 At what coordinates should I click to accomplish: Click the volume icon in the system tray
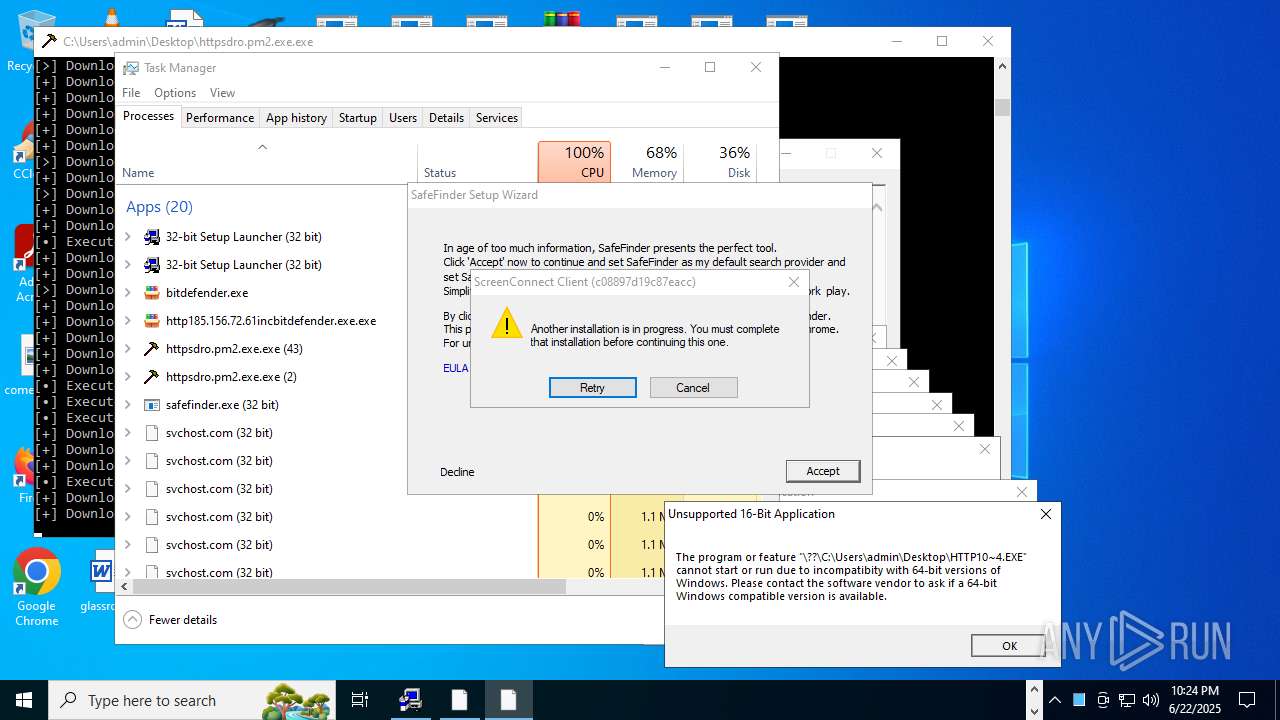point(1151,700)
